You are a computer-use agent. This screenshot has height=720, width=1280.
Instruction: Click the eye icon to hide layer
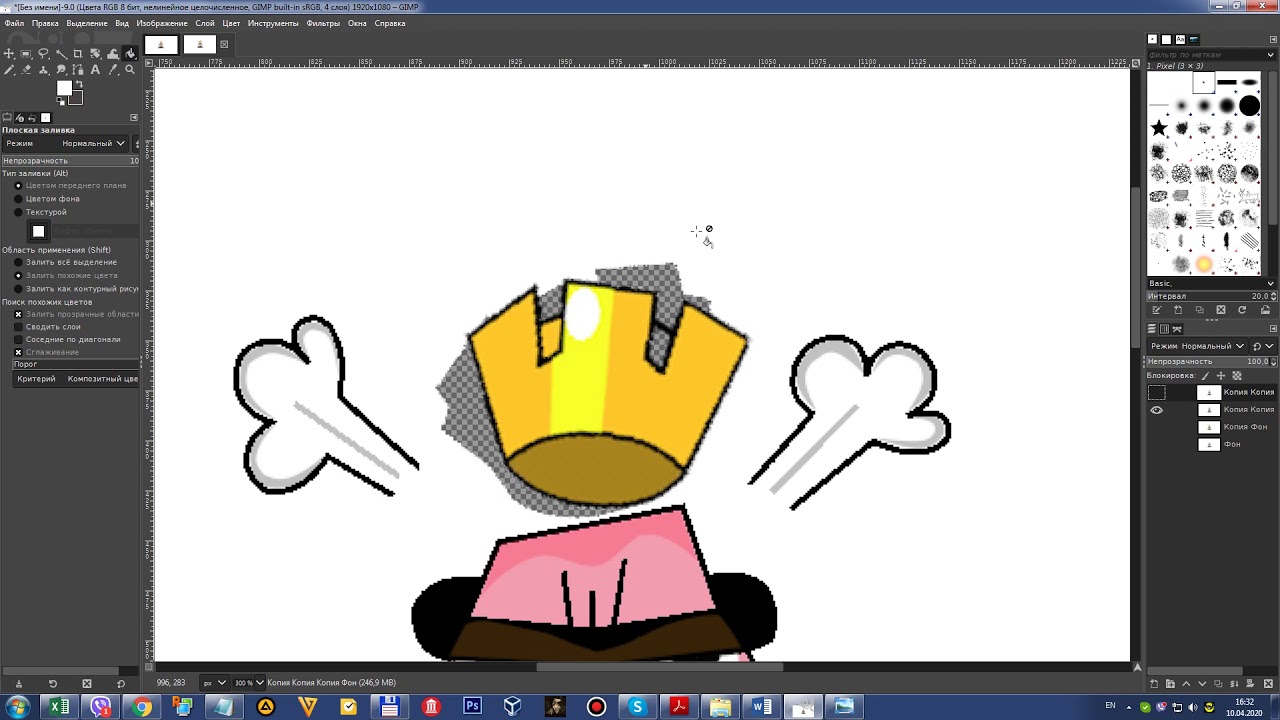pos(1157,410)
